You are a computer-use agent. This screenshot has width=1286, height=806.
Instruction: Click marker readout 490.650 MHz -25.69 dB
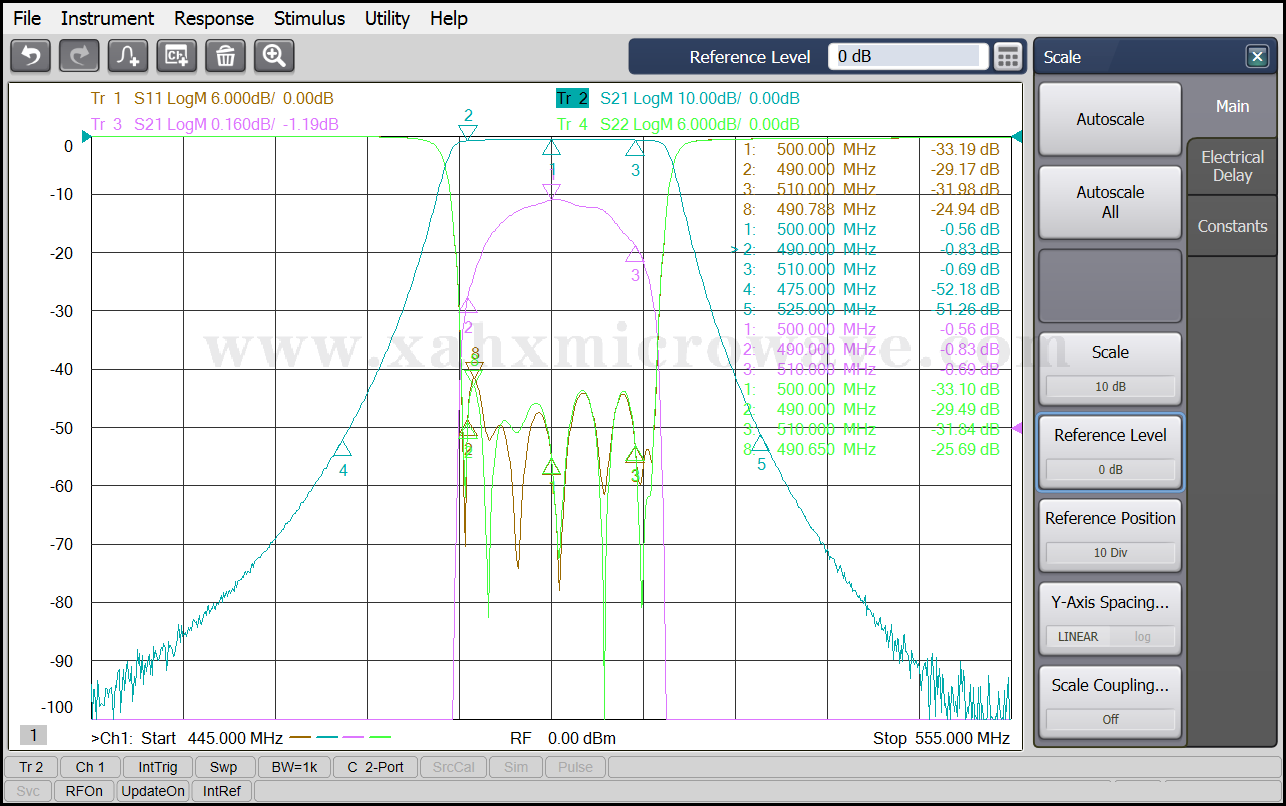tap(871, 449)
